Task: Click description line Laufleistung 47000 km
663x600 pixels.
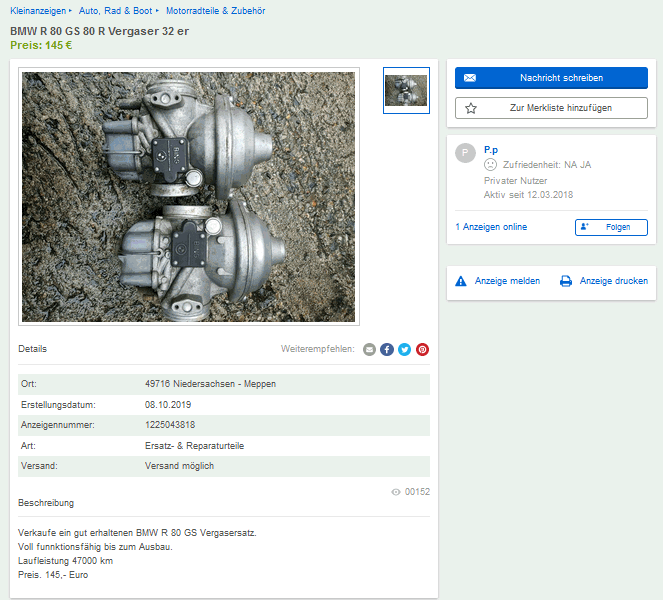Action: click(66, 561)
